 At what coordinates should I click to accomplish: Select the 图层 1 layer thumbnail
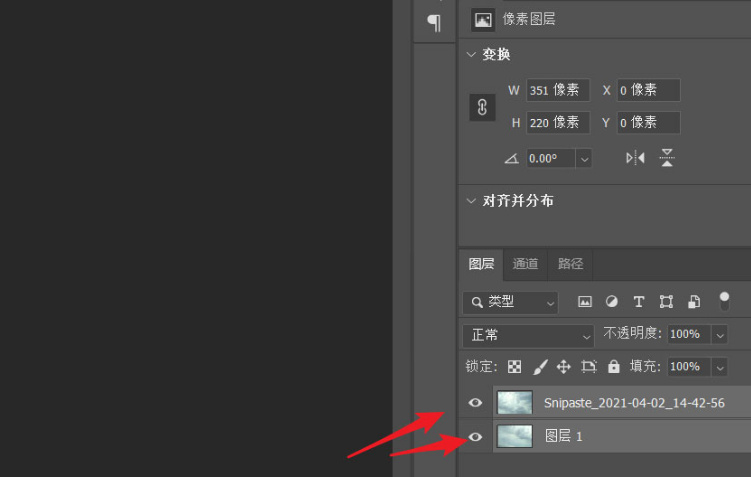(x=514, y=437)
